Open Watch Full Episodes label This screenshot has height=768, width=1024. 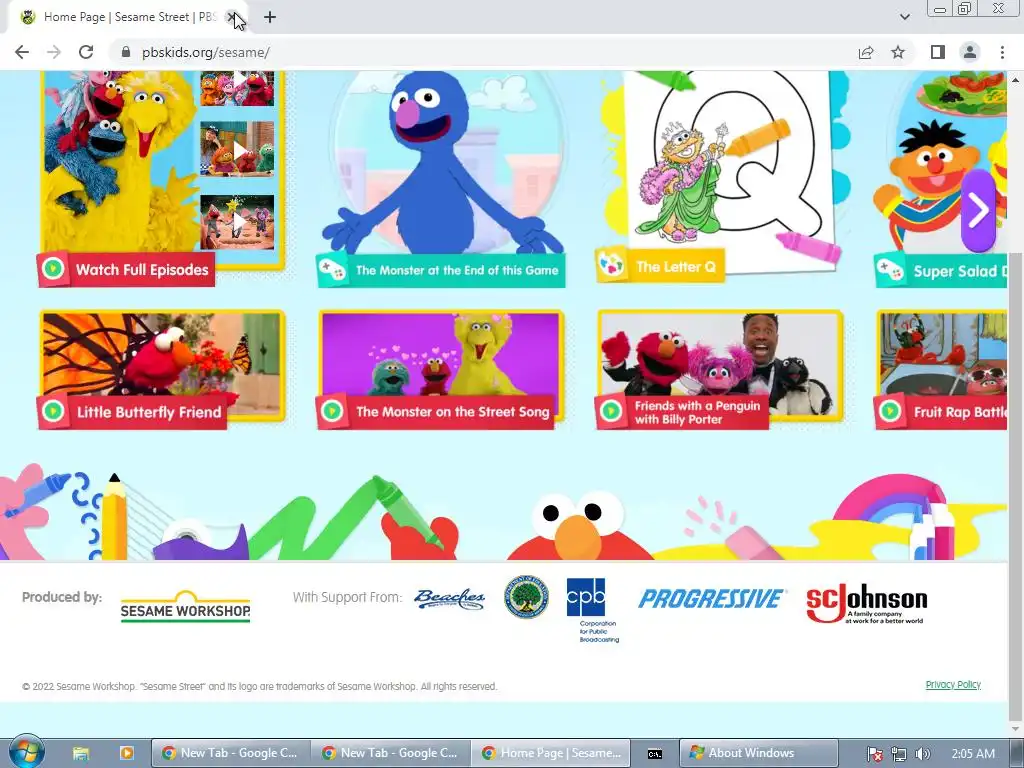142,270
